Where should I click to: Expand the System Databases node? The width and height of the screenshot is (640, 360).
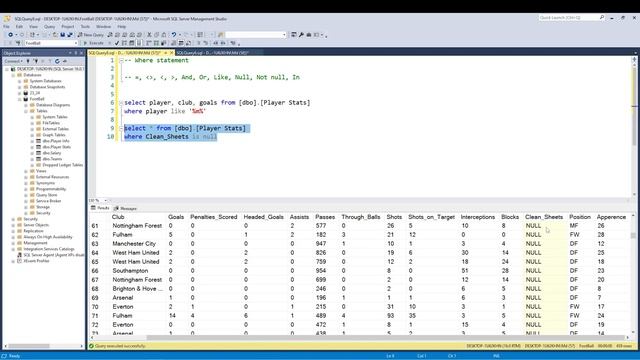click(20, 81)
